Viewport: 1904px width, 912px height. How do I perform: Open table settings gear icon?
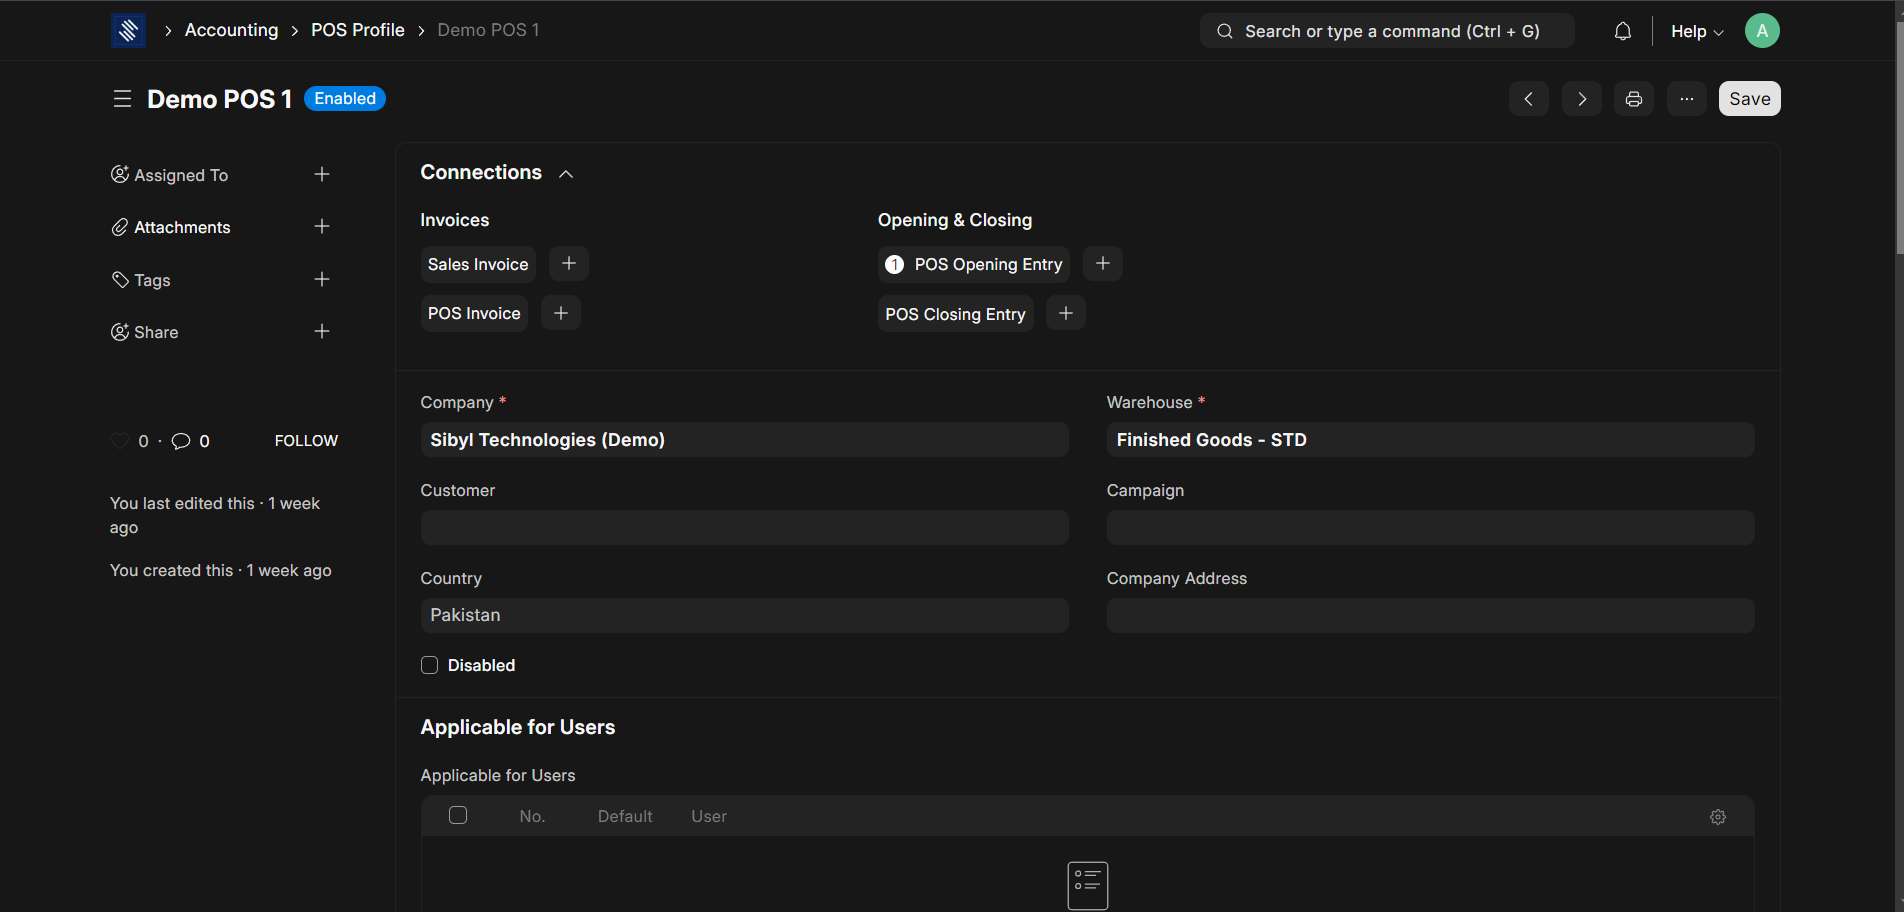(x=1717, y=817)
